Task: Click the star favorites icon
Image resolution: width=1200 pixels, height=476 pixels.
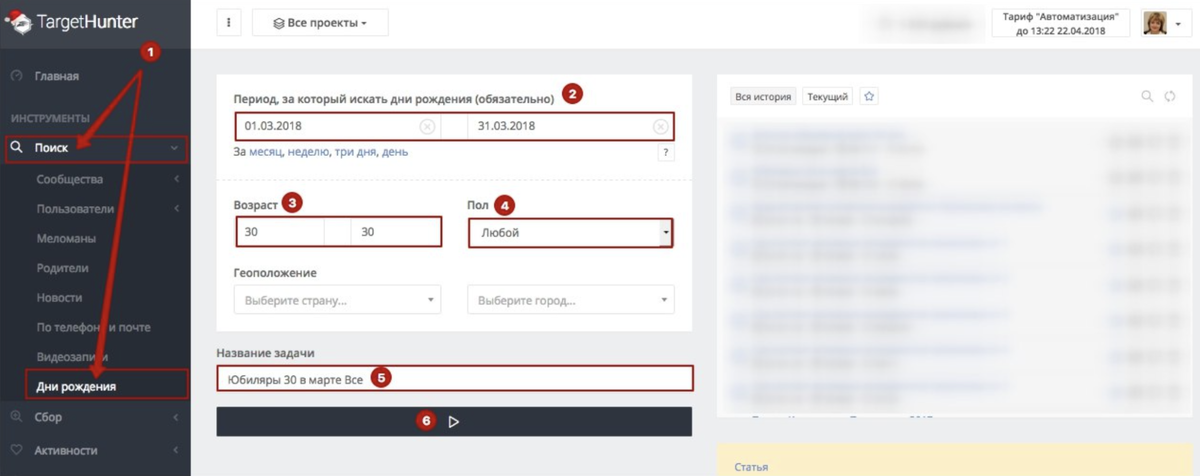Action: click(x=869, y=97)
